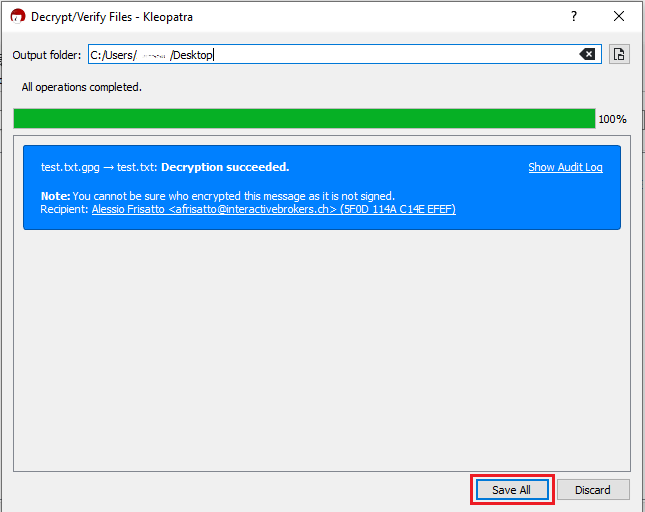The width and height of the screenshot is (645, 512).
Task: Click the note about message not signed
Action: point(218,196)
